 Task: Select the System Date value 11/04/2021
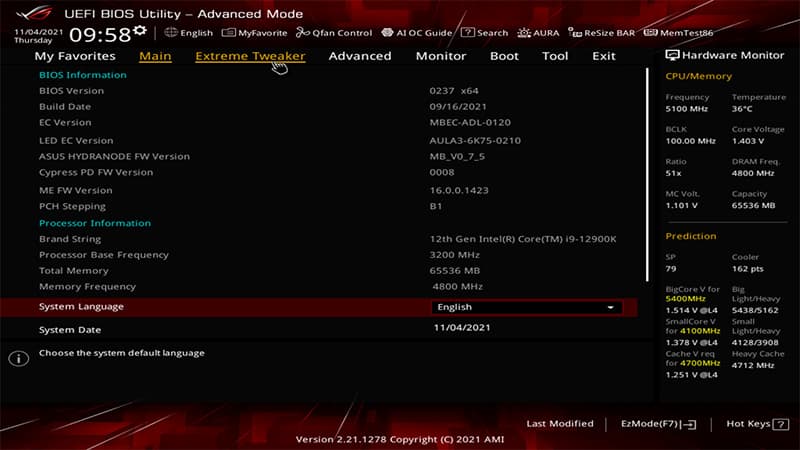click(462, 328)
